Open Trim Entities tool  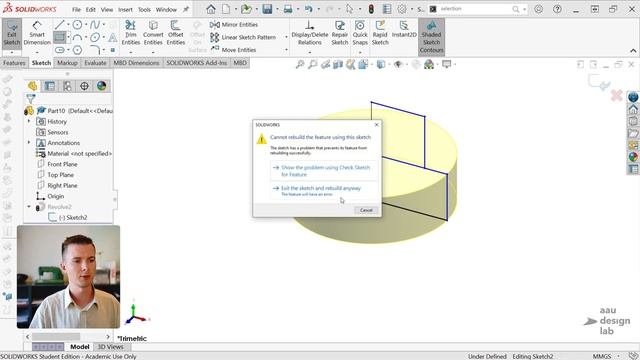(131, 33)
